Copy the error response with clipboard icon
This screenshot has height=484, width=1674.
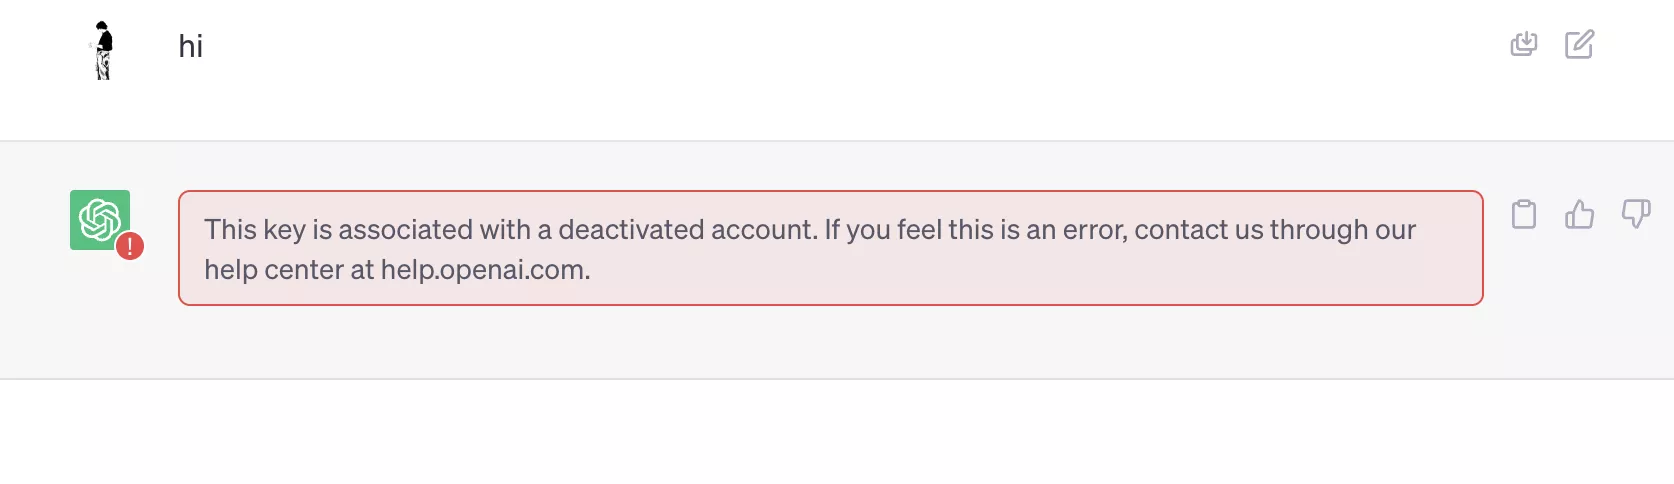(x=1524, y=215)
